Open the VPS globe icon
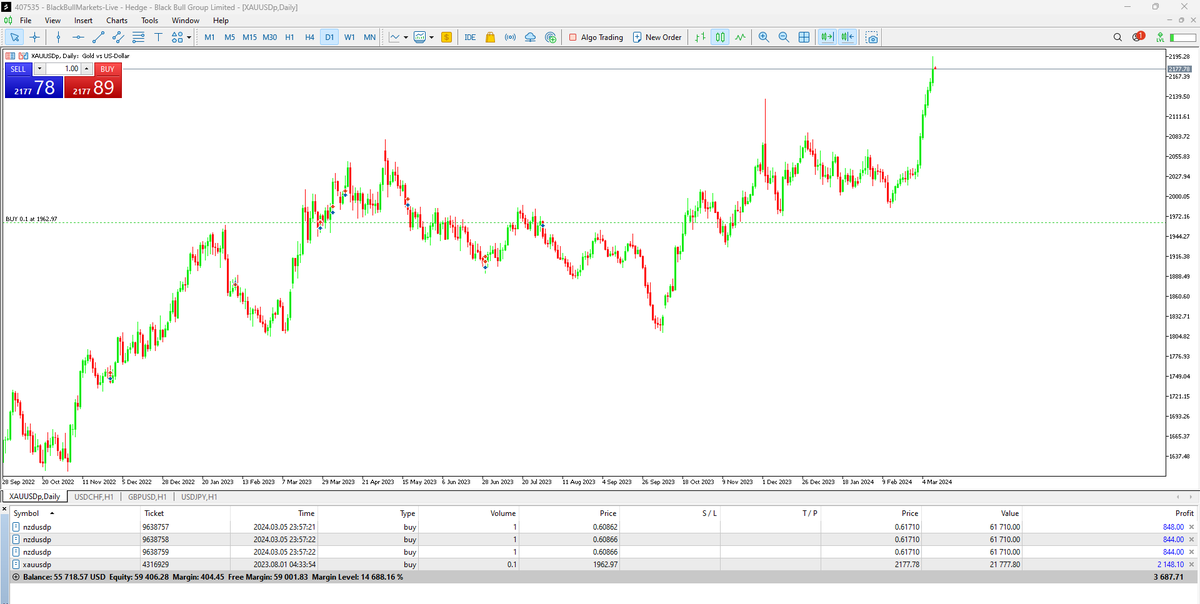Image resolution: width=1200 pixels, height=604 pixels. pyautogui.click(x=550, y=37)
